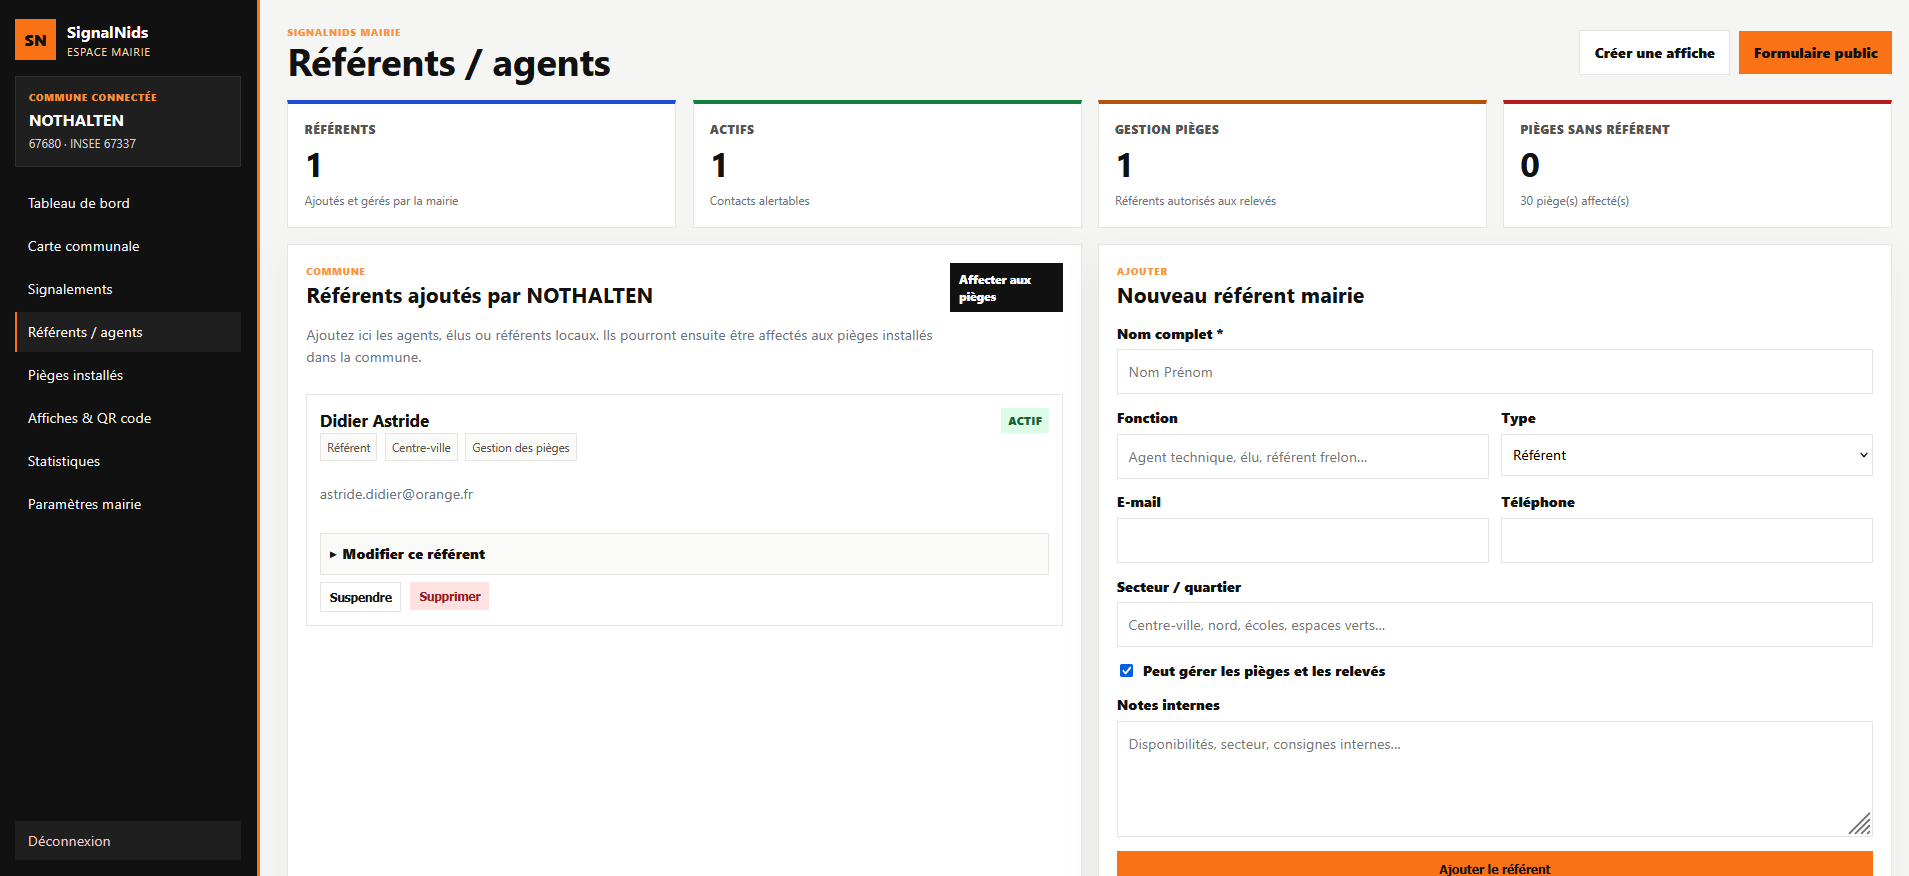Click email astride.didier@orange.fr
The width and height of the screenshot is (1909, 876).
pyautogui.click(x=396, y=494)
